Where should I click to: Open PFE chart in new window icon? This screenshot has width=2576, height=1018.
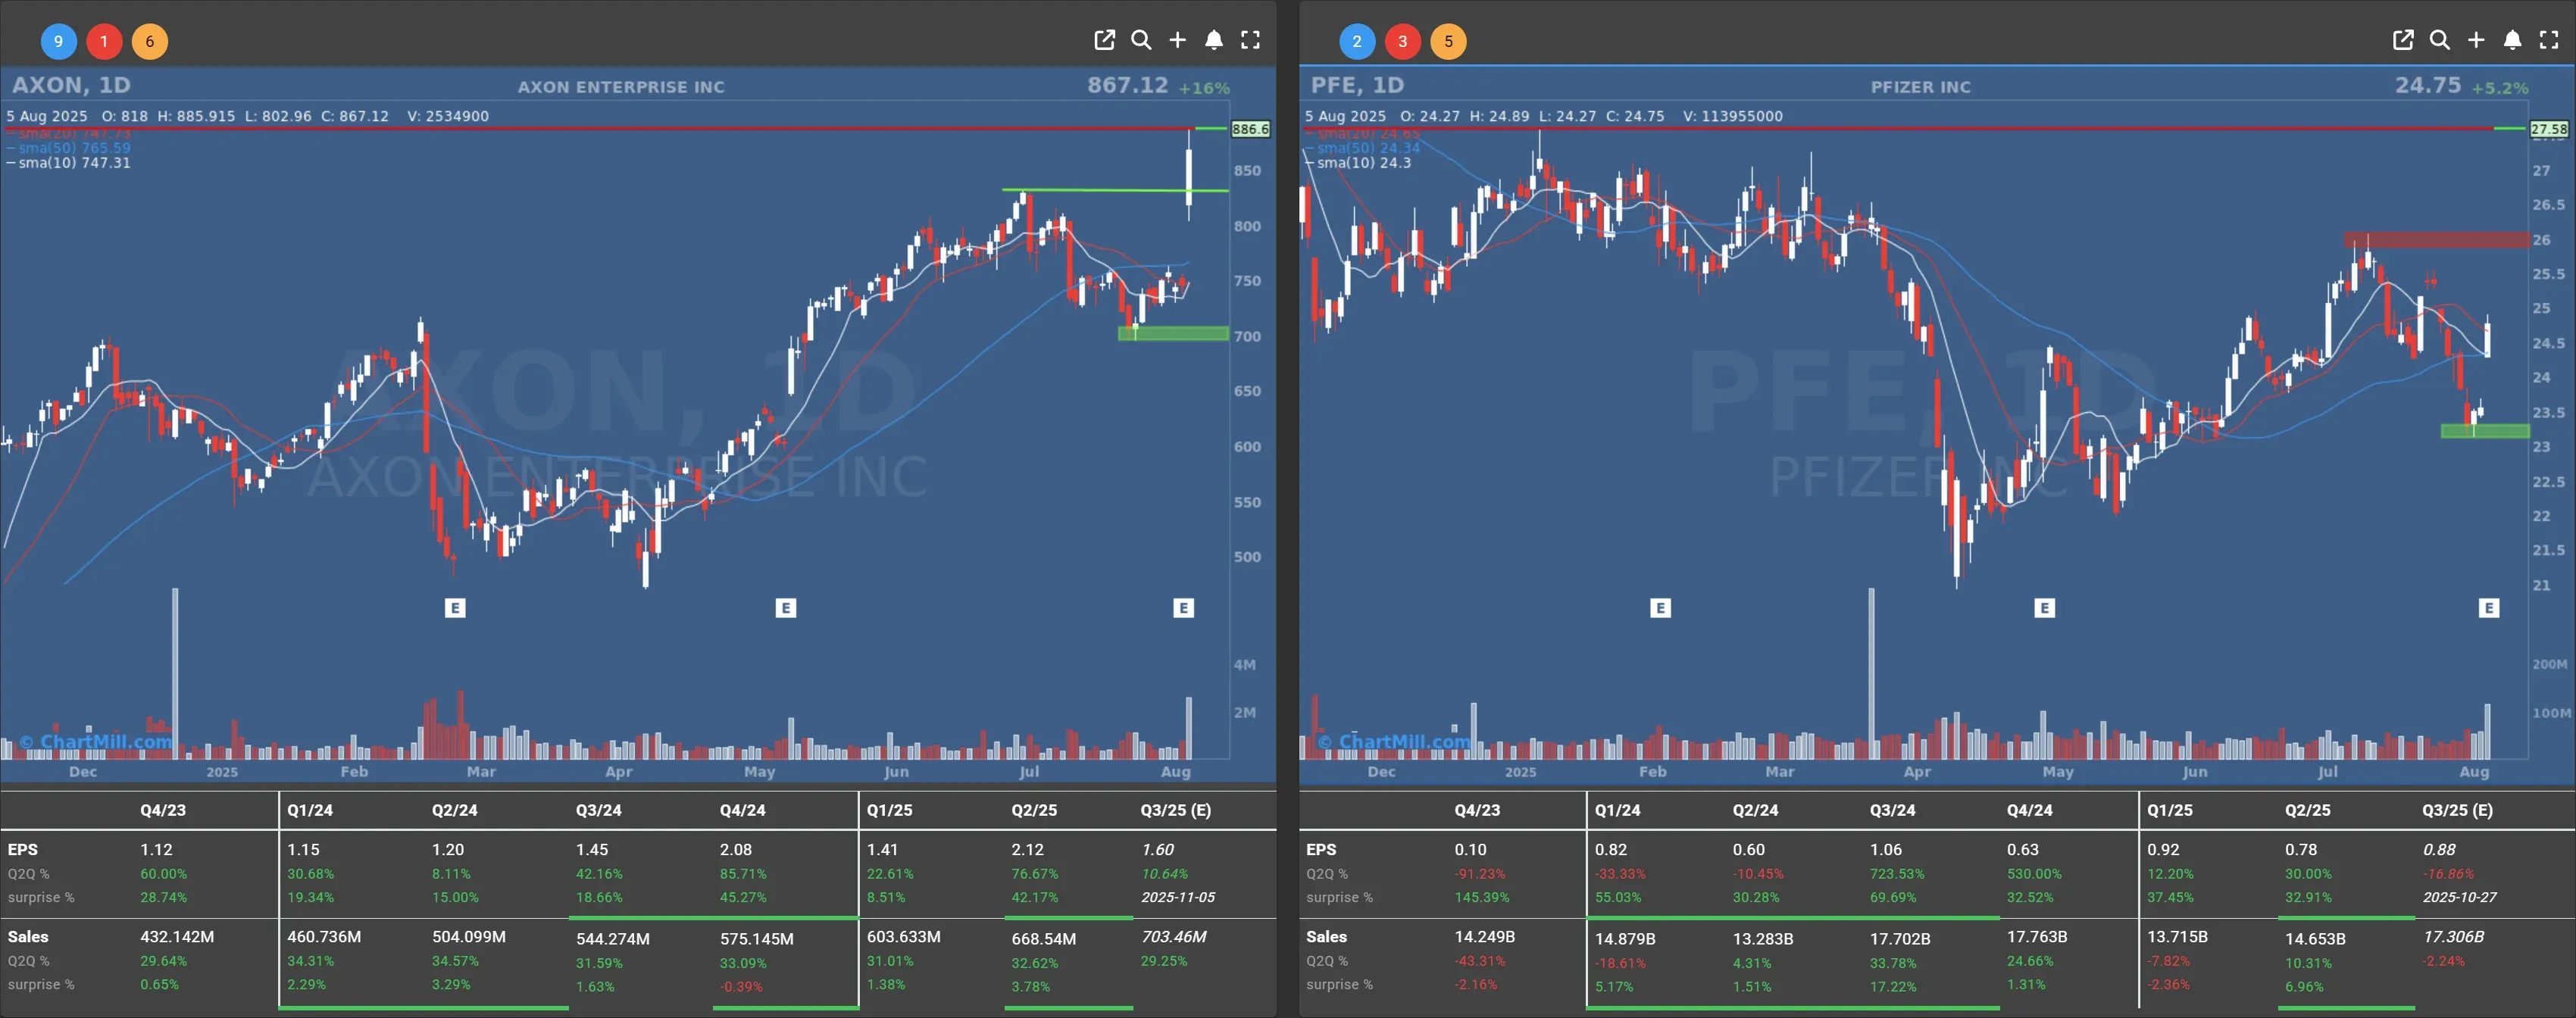[2403, 40]
